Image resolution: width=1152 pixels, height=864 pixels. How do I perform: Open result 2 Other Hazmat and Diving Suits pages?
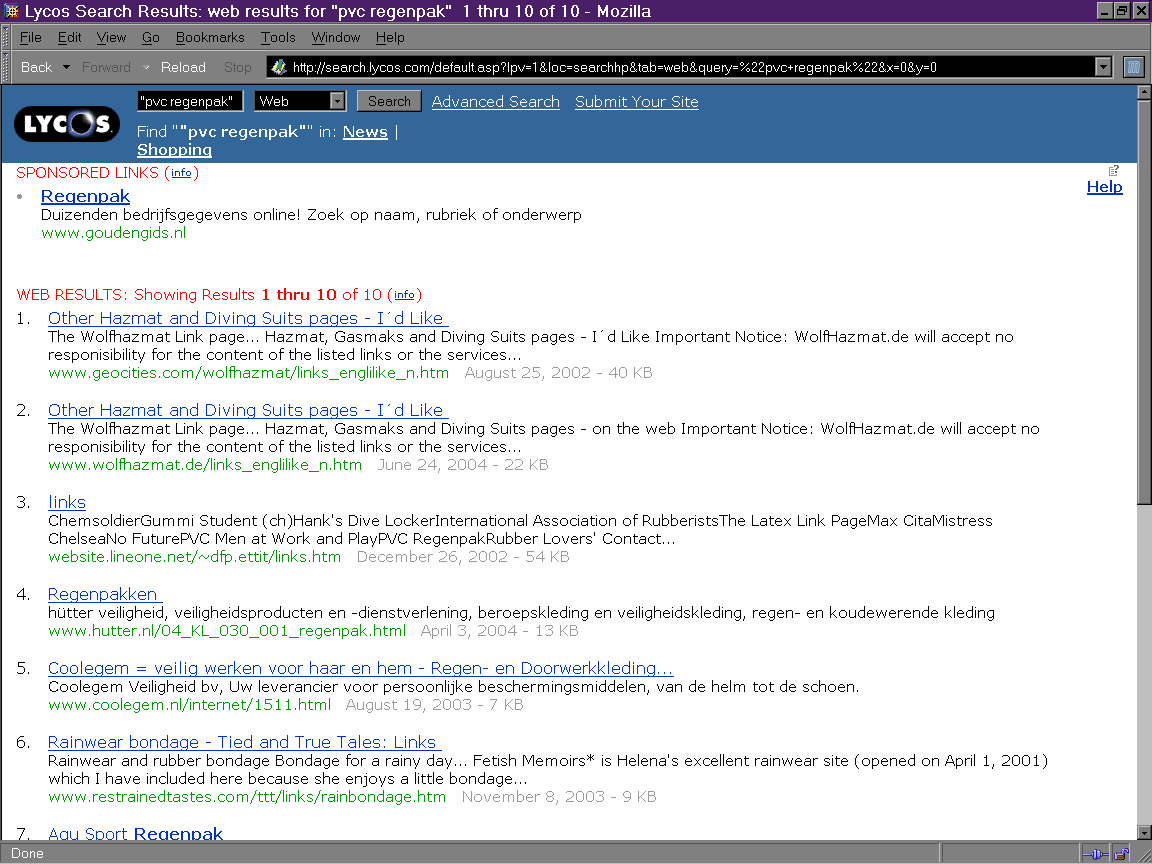click(x=248, y=410)
